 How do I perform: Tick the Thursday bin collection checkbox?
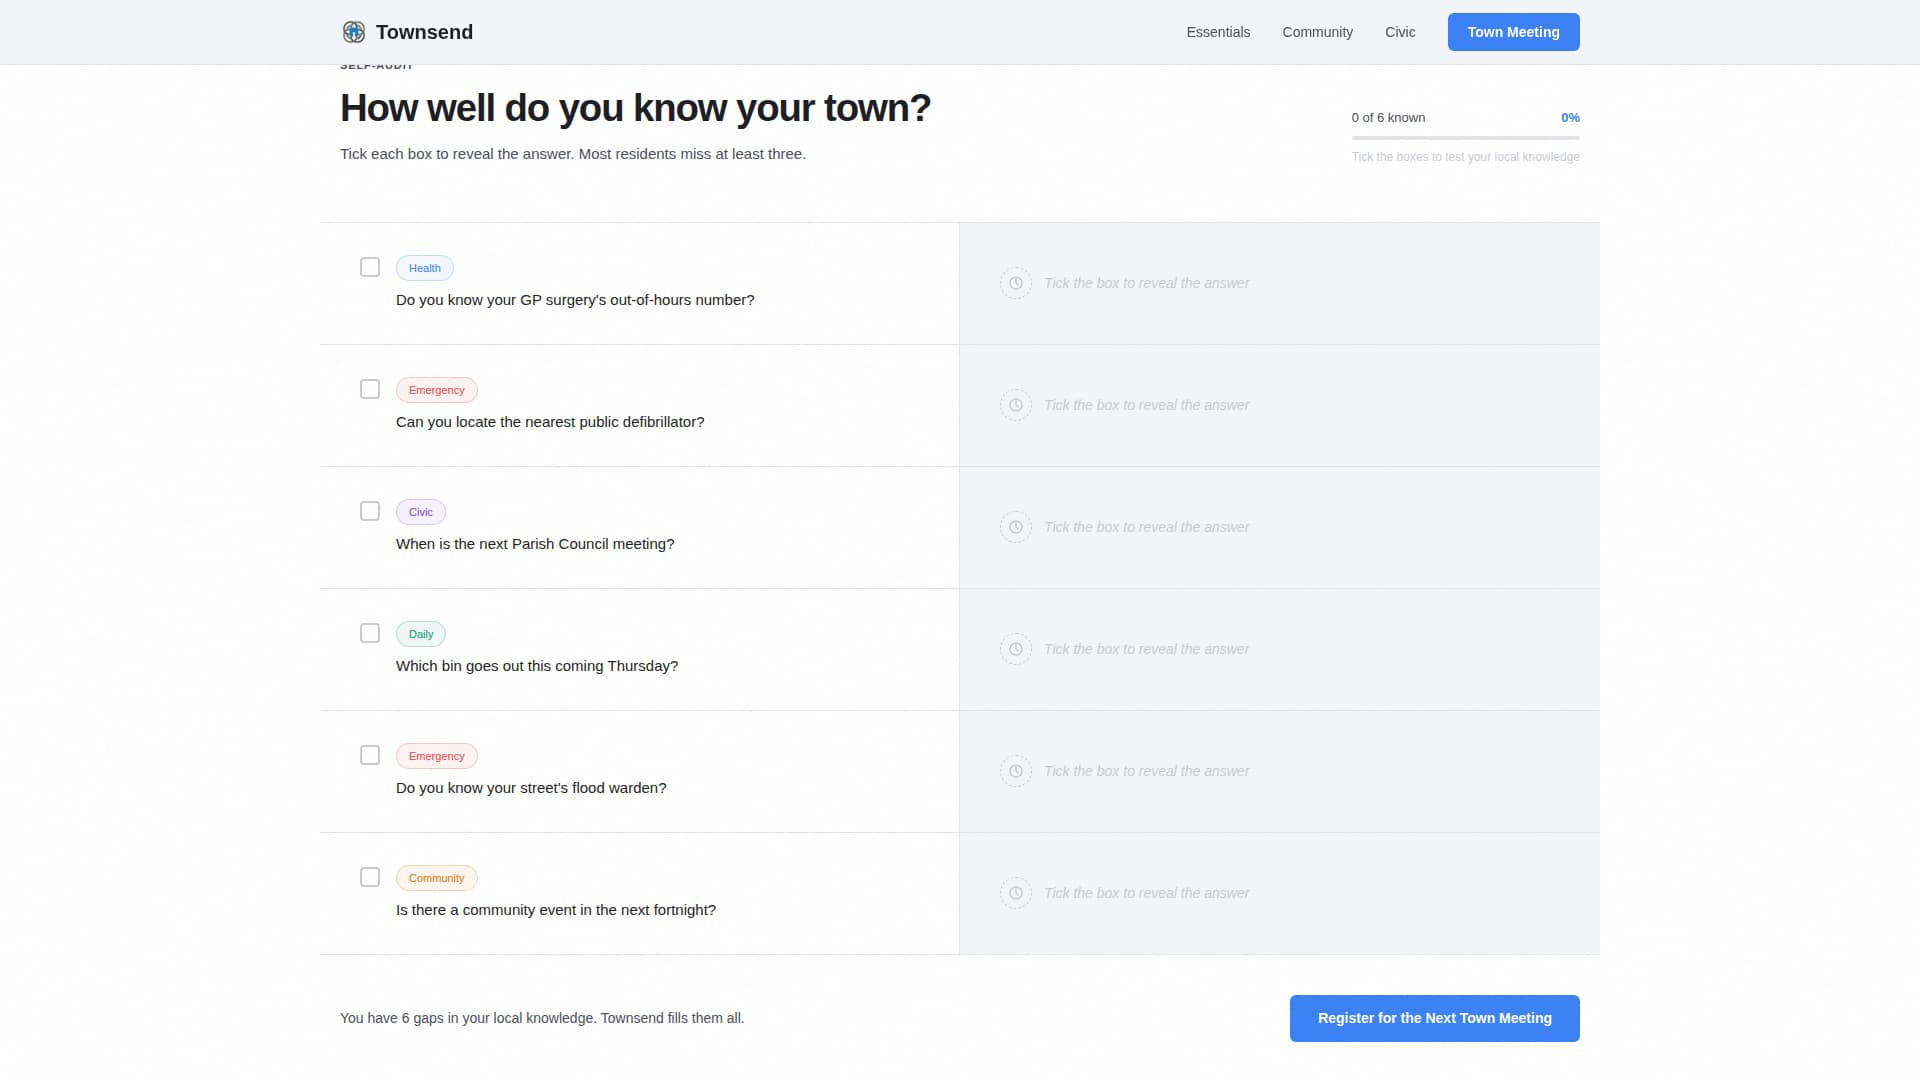[370, 633]
